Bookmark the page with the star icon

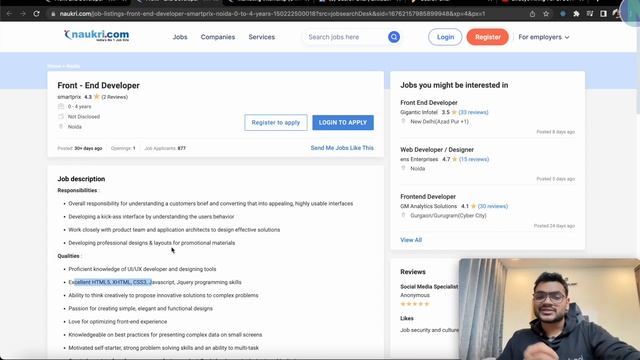click(546, 13)
